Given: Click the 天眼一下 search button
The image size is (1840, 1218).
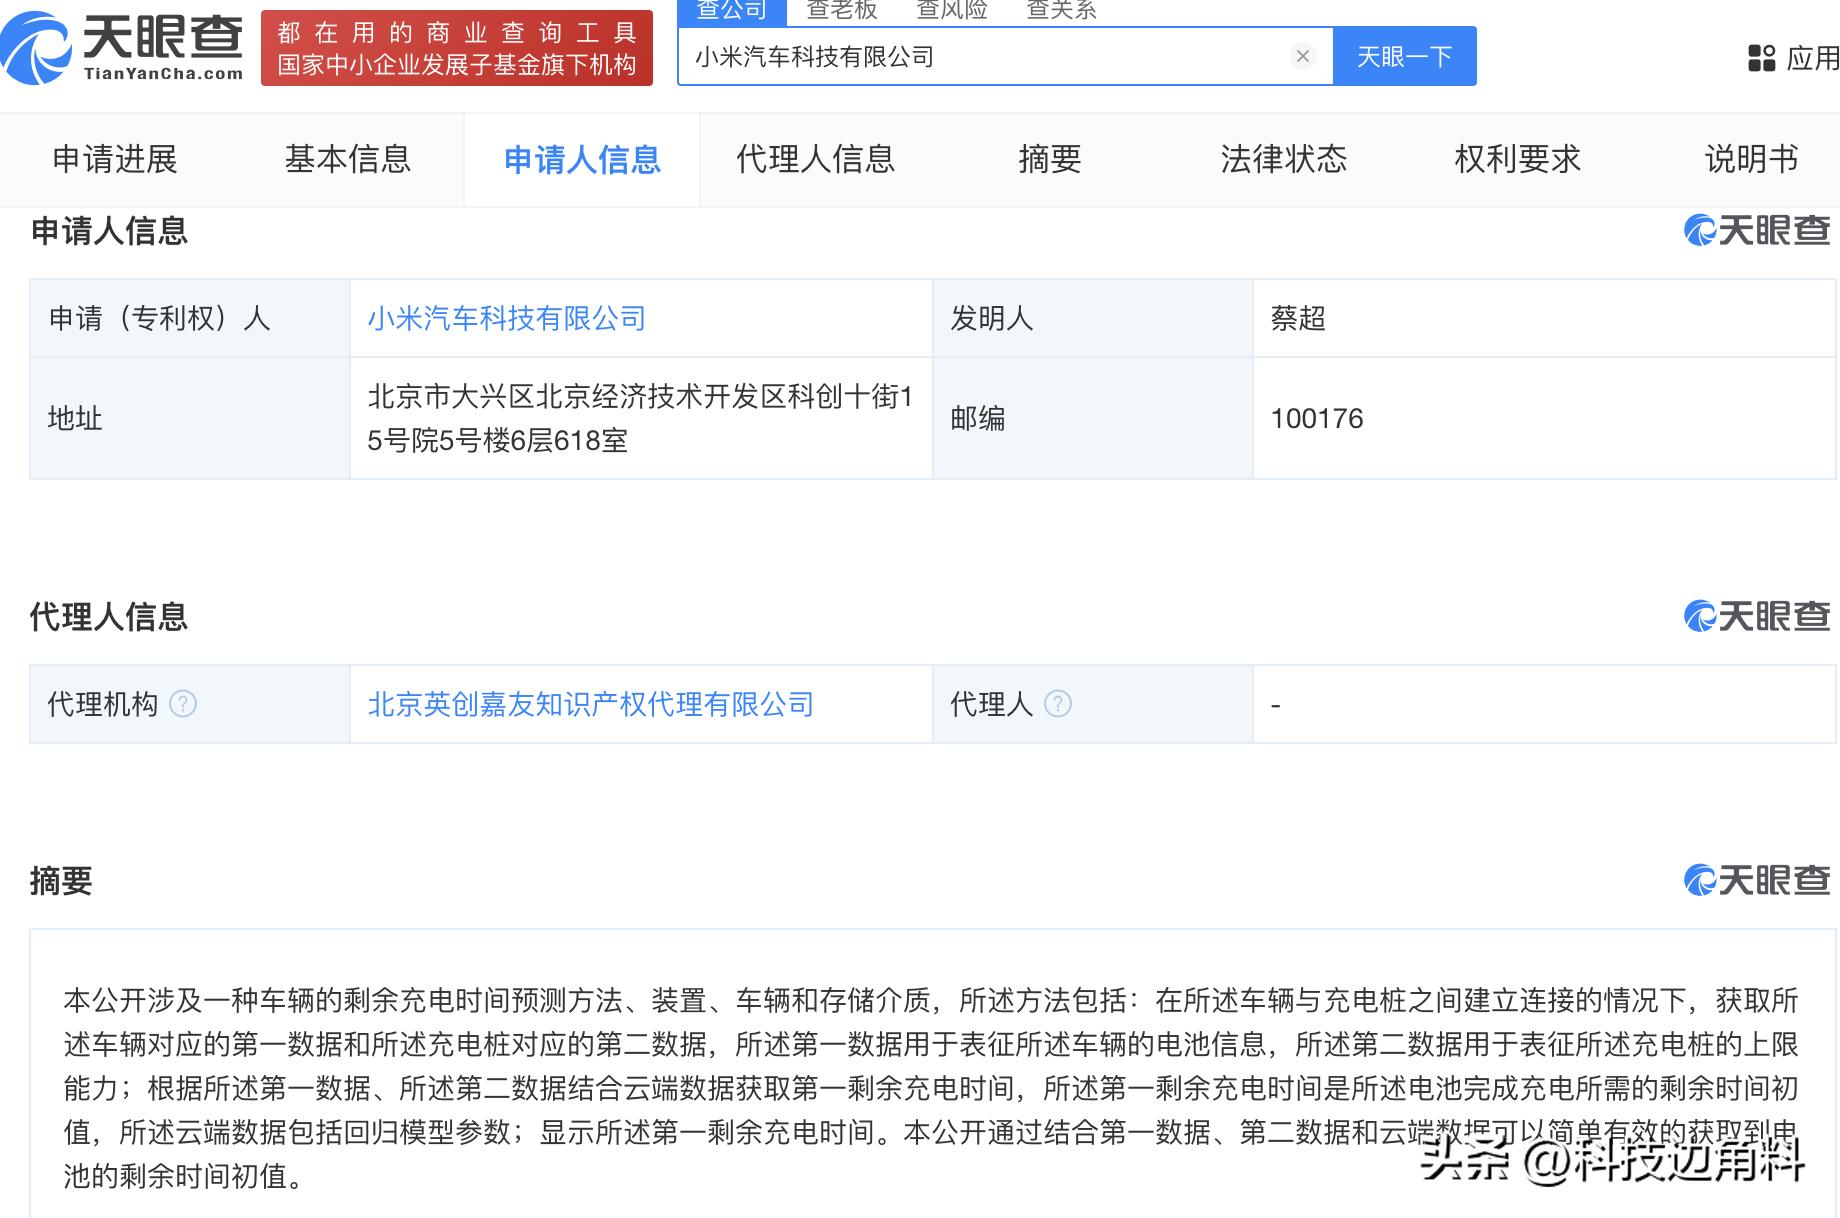Looking at the screenshot, I should [x=1404, y=56].
